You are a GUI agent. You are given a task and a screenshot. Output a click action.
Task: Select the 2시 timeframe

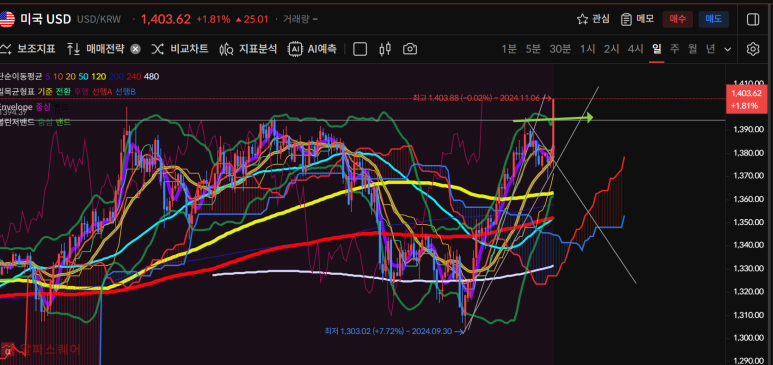click(x=612, y=49)
